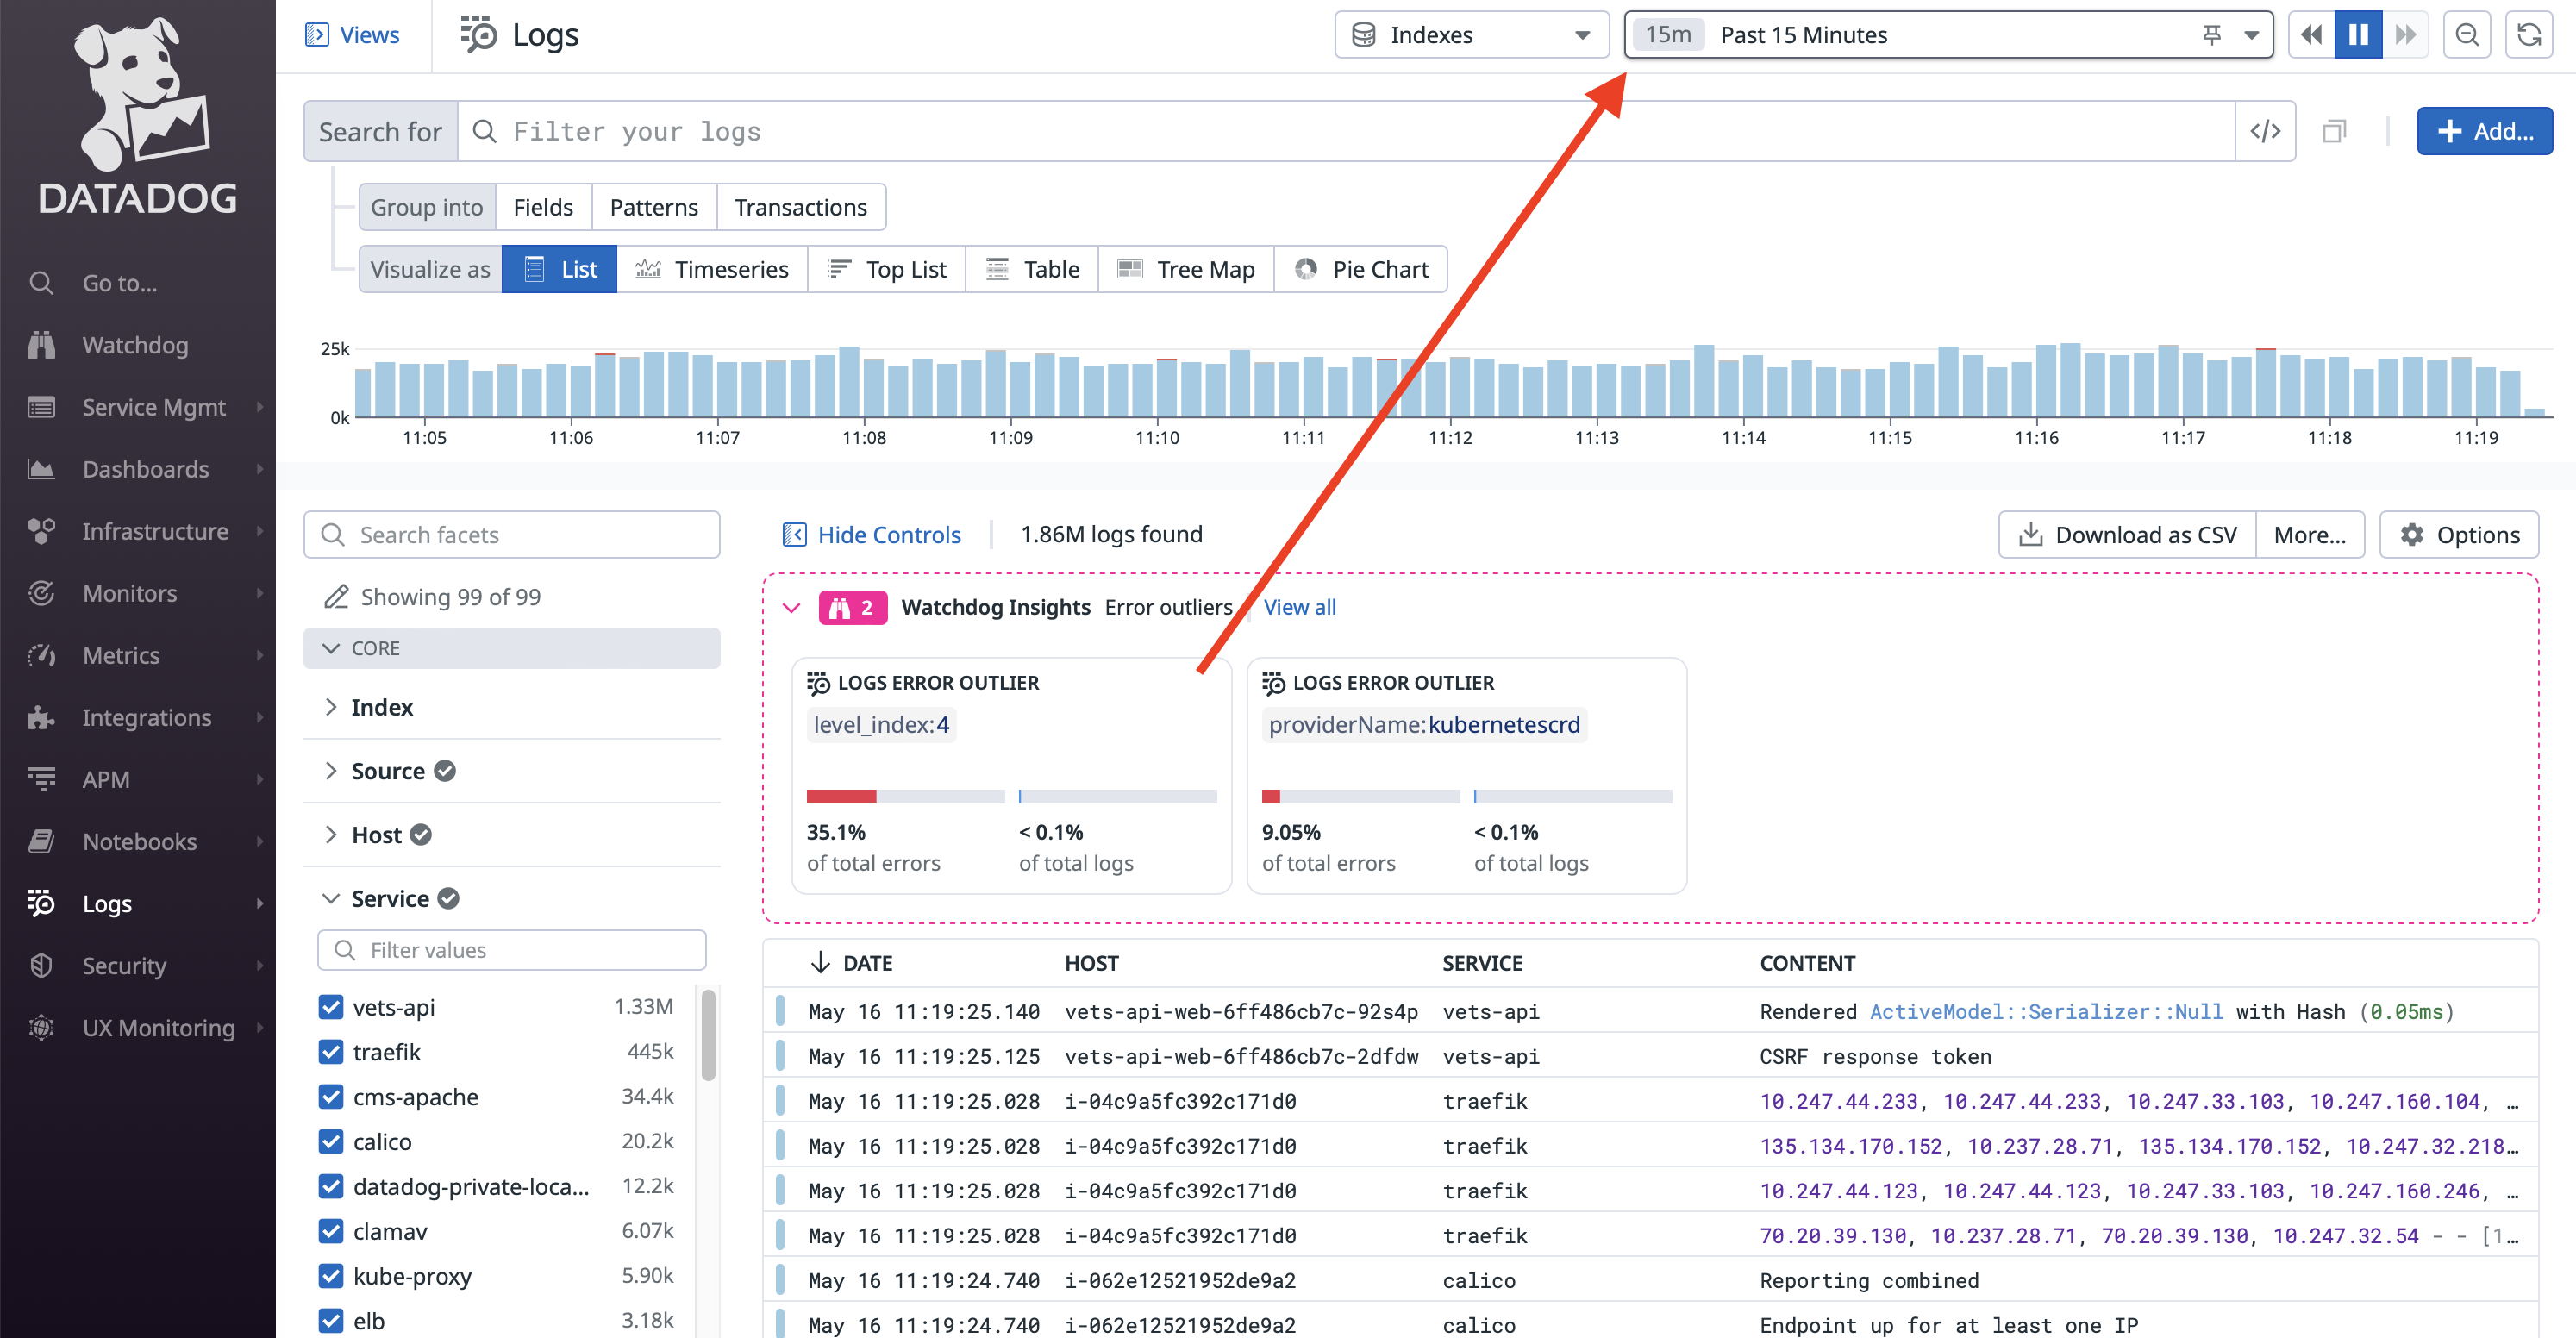2576x1338 pixels.
Task: Click the rewind logs stream button
Action: point(2312,34)
